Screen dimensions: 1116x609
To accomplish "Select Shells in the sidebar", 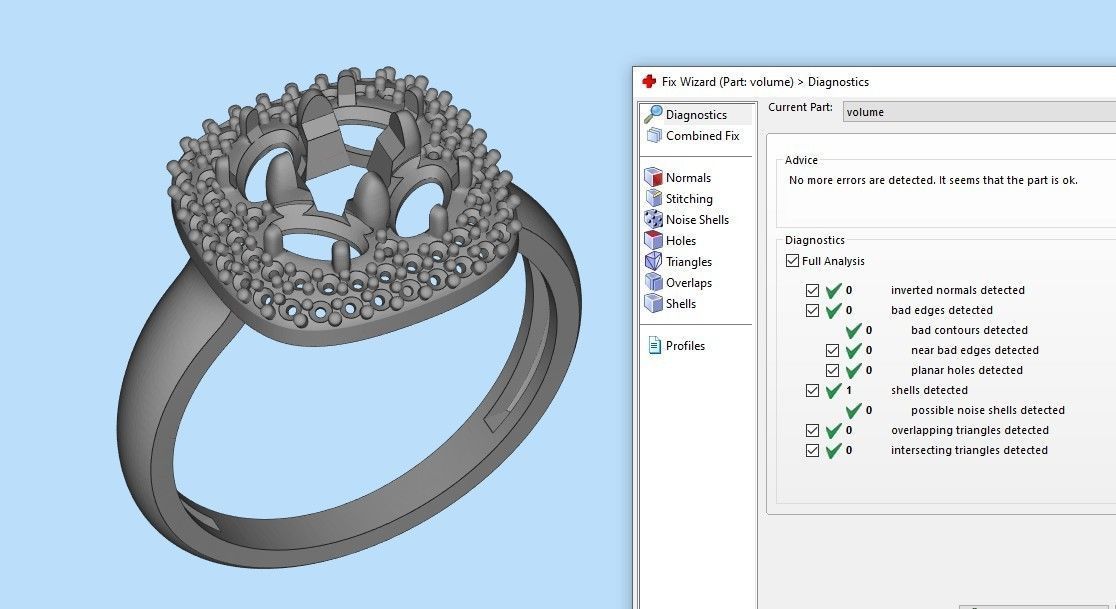I will 680,303.
